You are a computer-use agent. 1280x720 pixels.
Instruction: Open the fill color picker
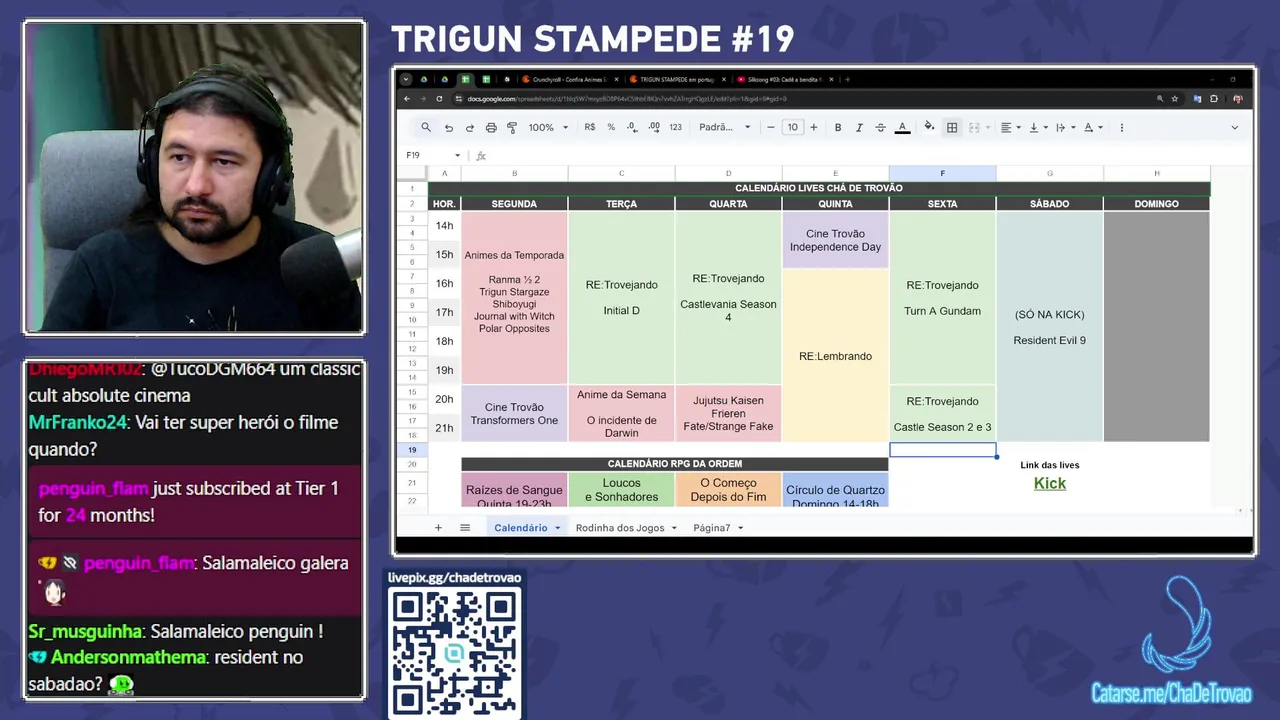(x=929, y=127)
